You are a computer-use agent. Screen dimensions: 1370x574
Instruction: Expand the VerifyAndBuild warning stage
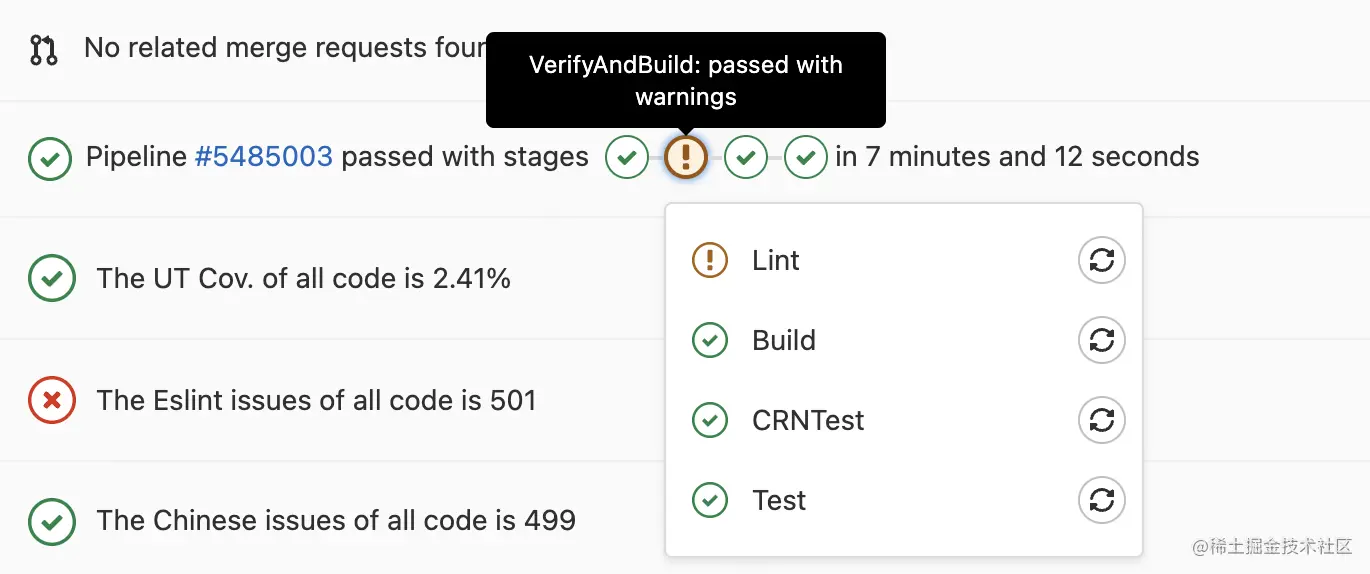point(686,157)
